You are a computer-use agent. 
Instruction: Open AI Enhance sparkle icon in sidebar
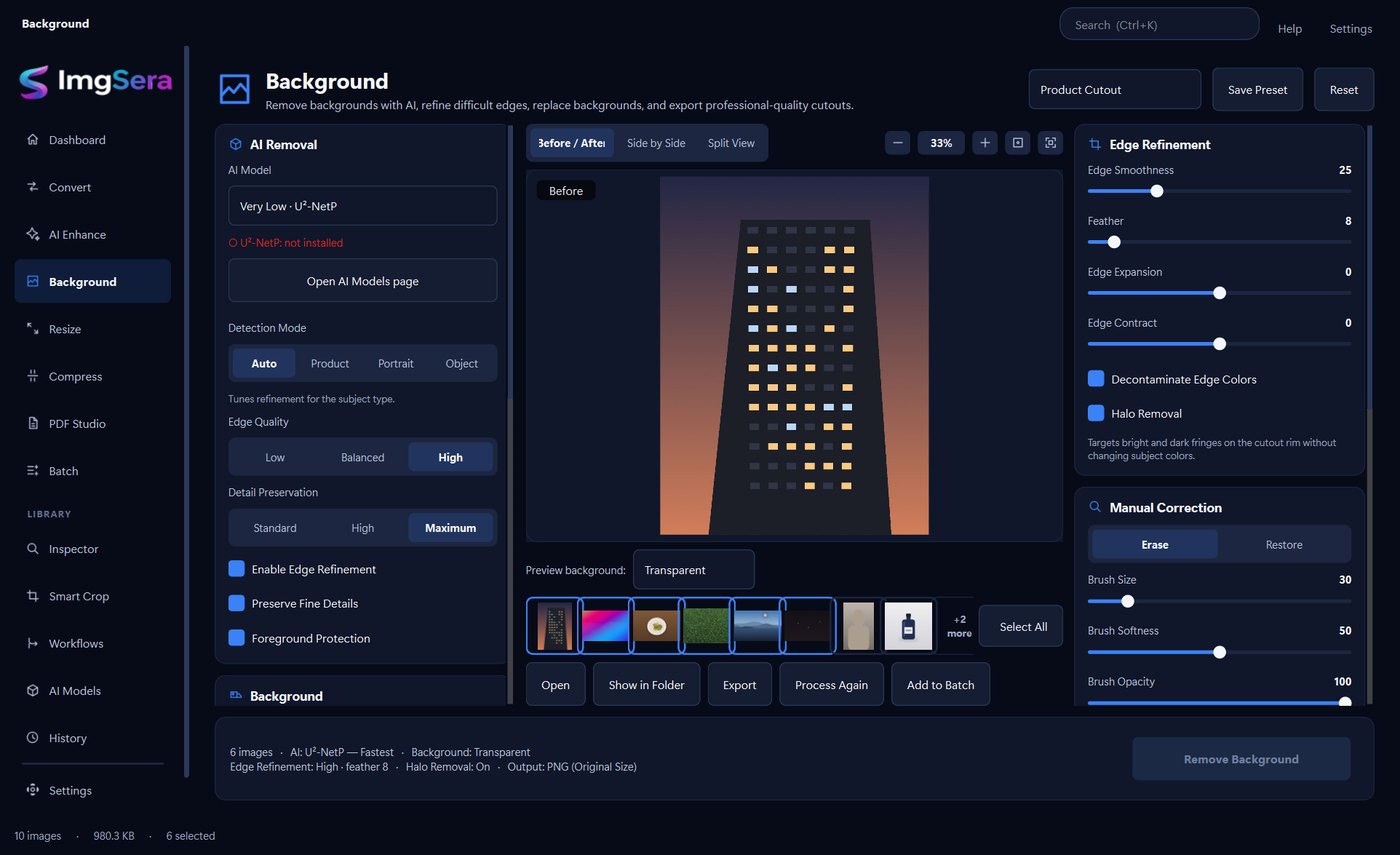pyautogui.click(x=33, y=234)
